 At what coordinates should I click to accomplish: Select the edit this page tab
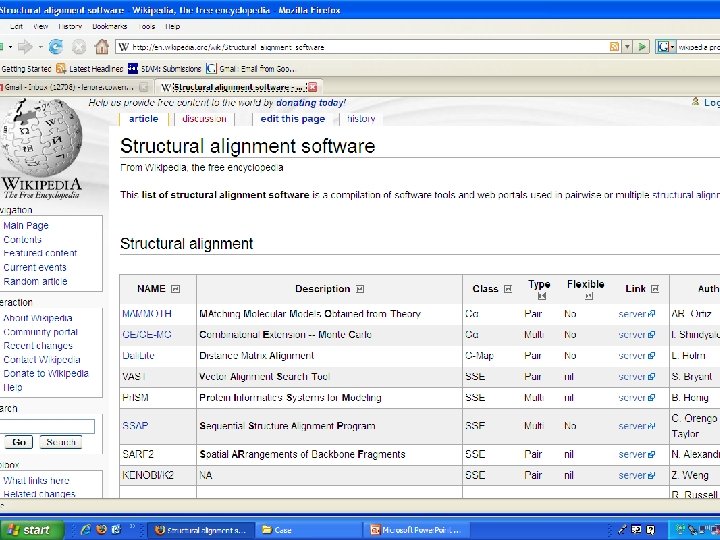point(292,119)
